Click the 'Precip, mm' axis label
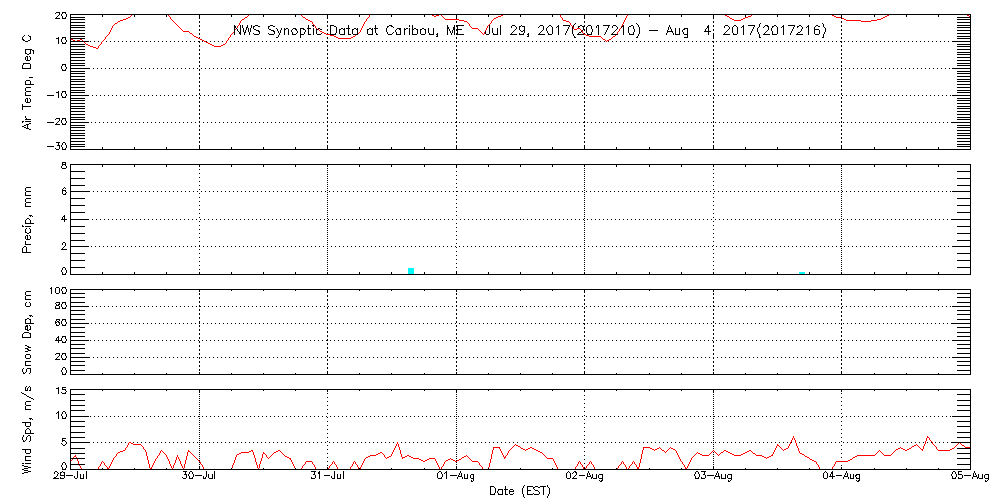Screen dimensions: 1000x500 (x=28, y=217)
